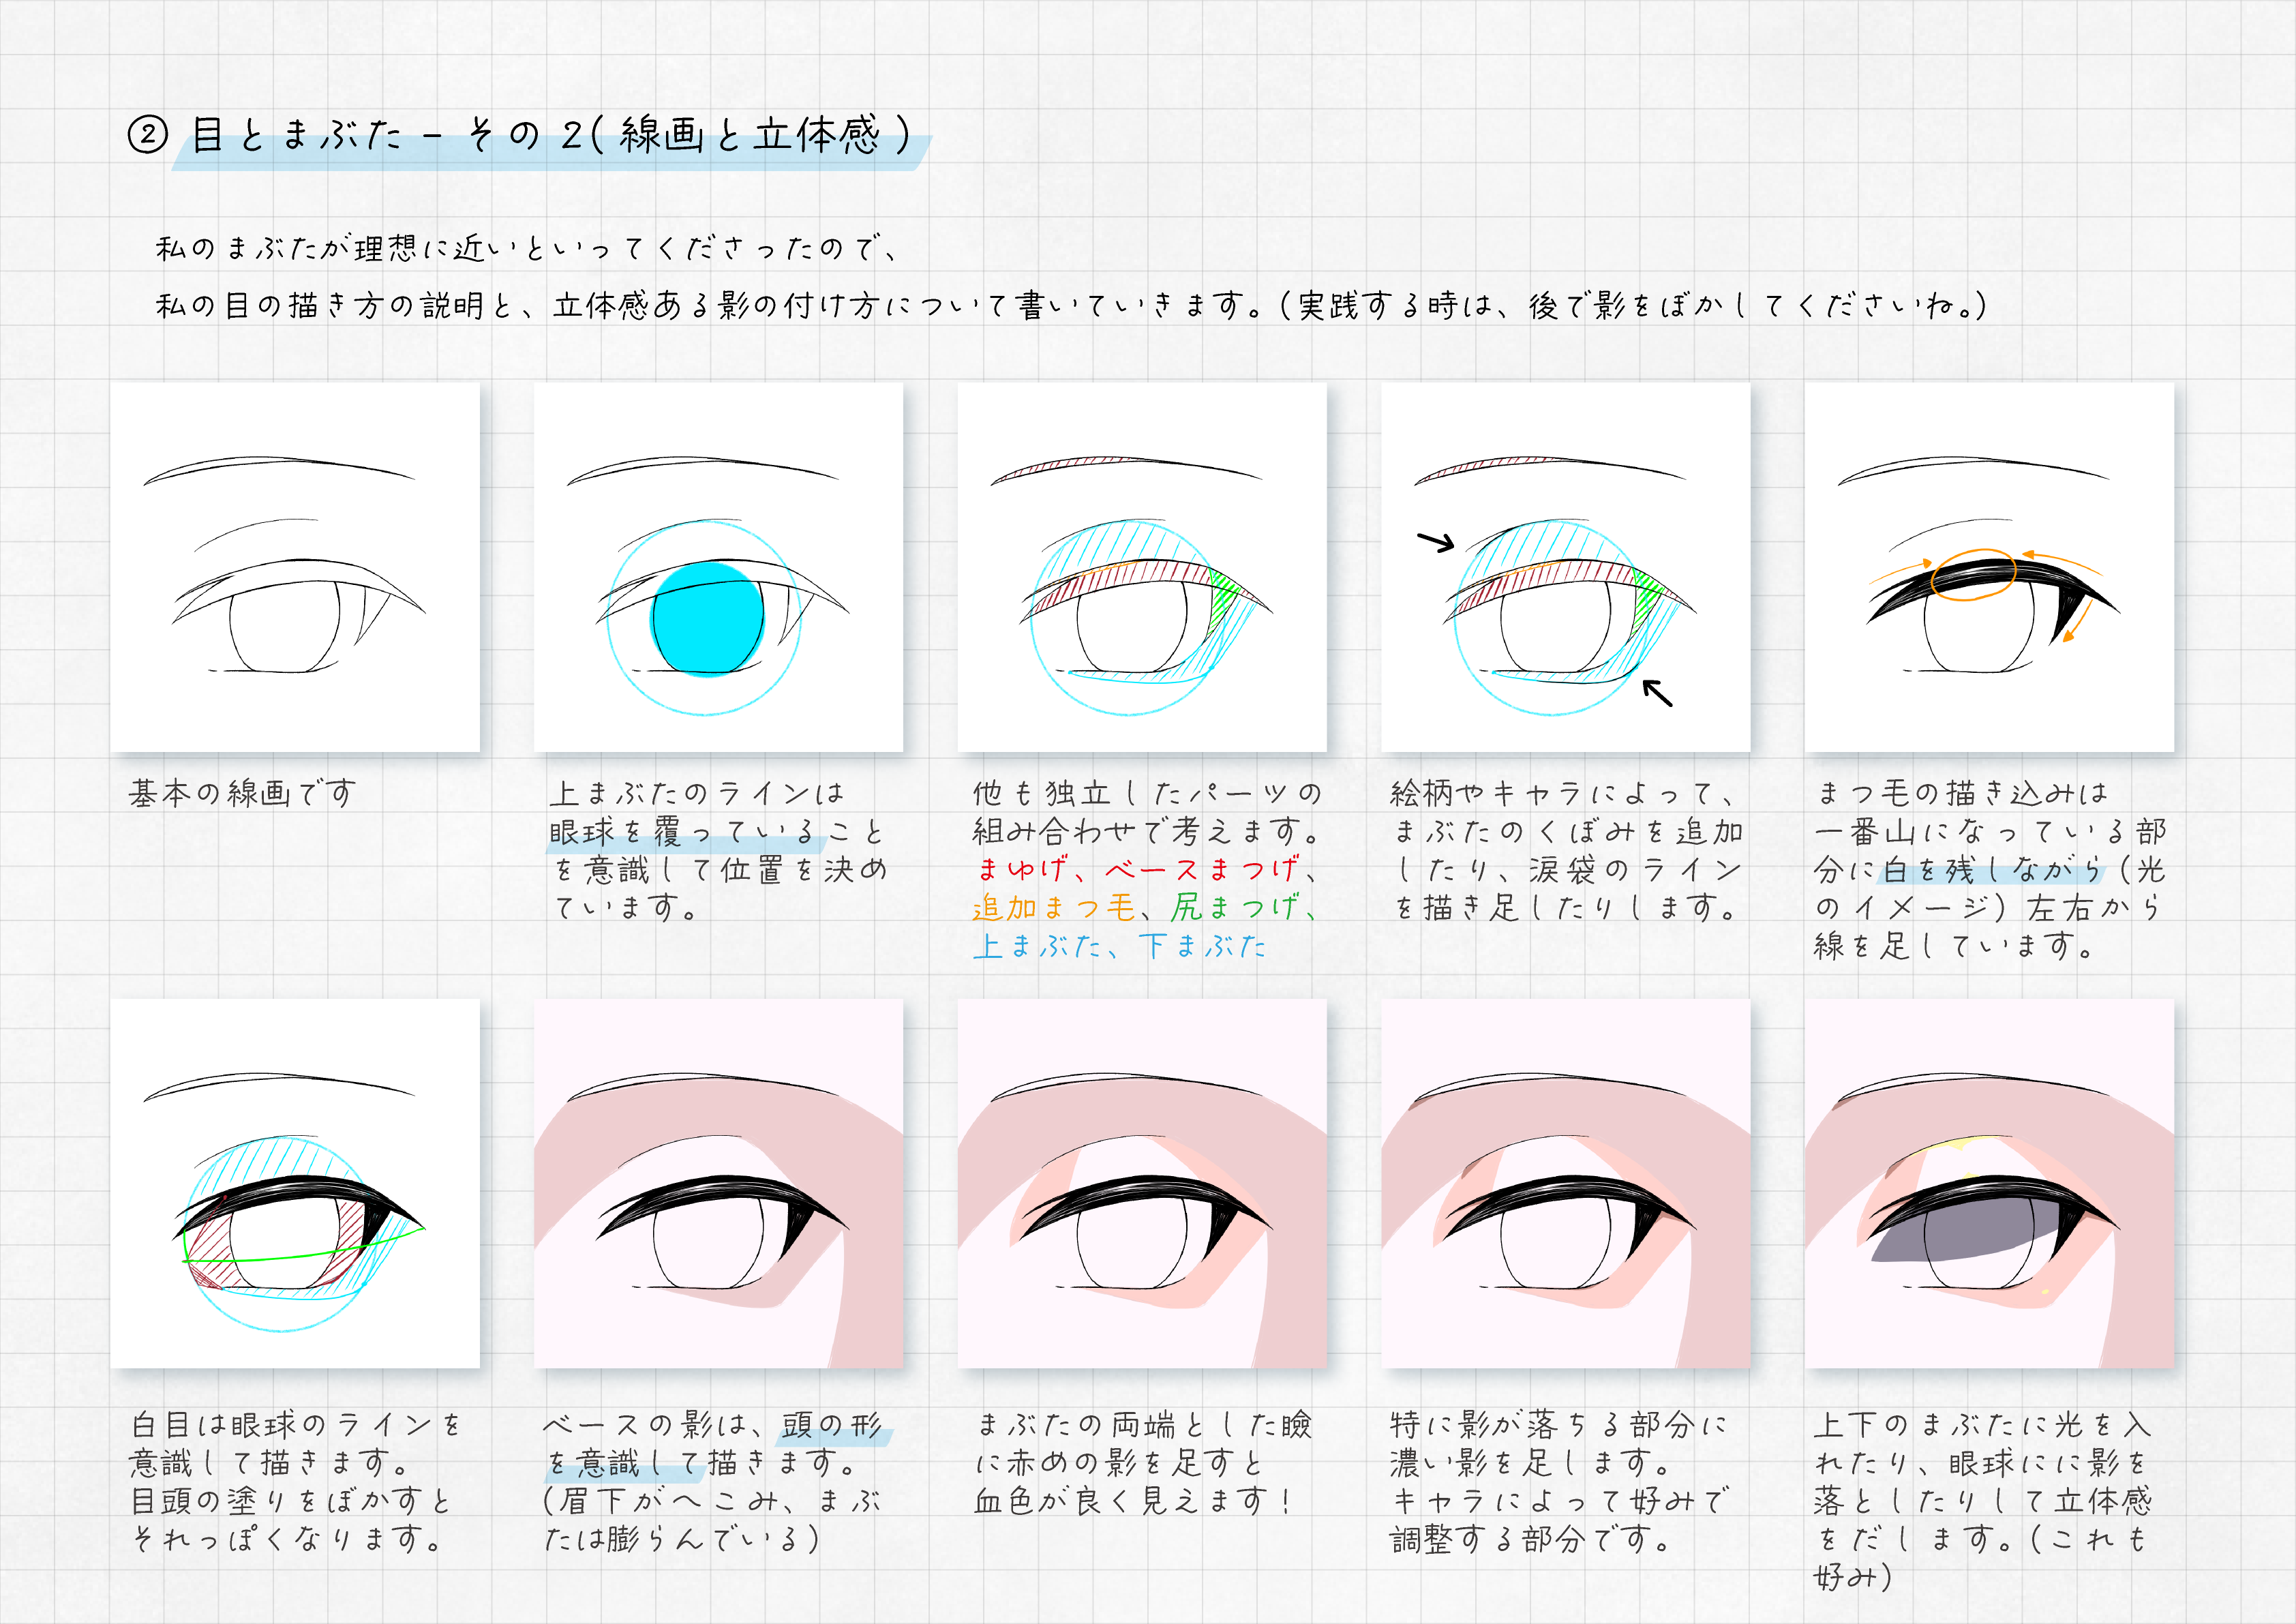2296x1624 pixels.
Task: Select the eye image with solid cyan iris
Action: [x=718, y=567]
